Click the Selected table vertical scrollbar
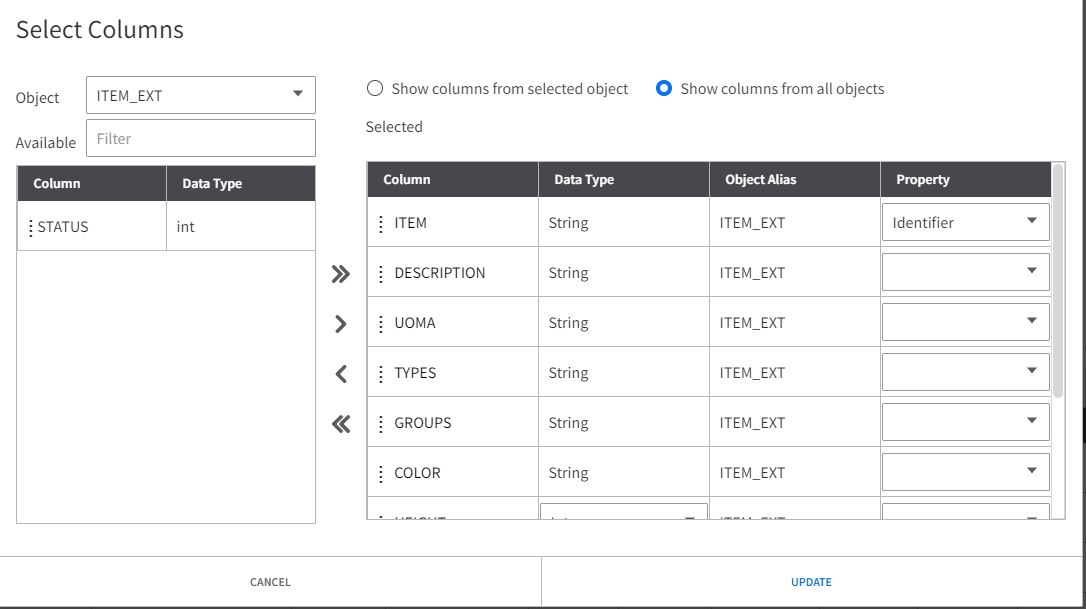This screenshot has height=609, width=1086. click(1058, 281)
